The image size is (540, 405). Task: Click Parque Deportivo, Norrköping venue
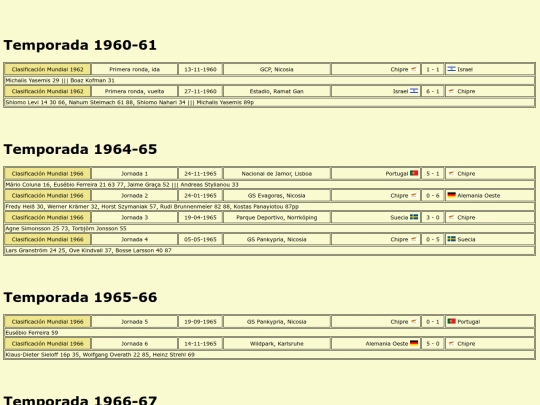(x=277, y=217)
